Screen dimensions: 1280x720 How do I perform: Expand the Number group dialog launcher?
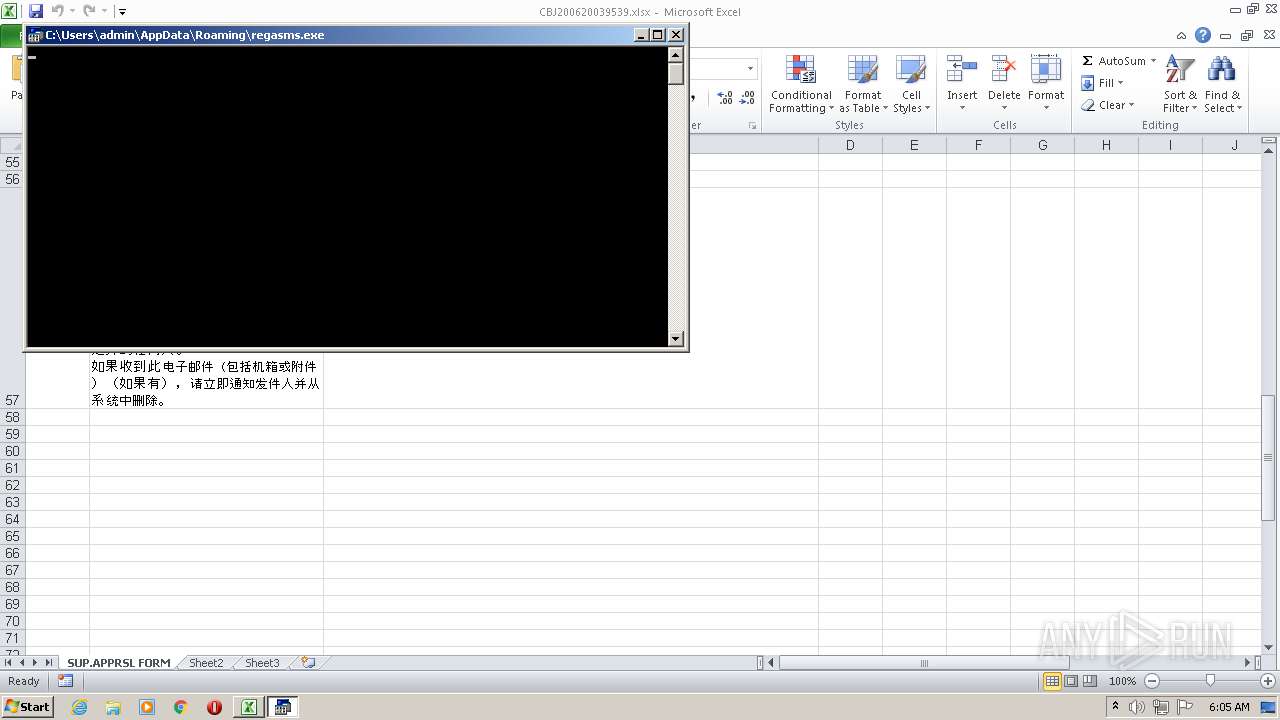(752, 126)
